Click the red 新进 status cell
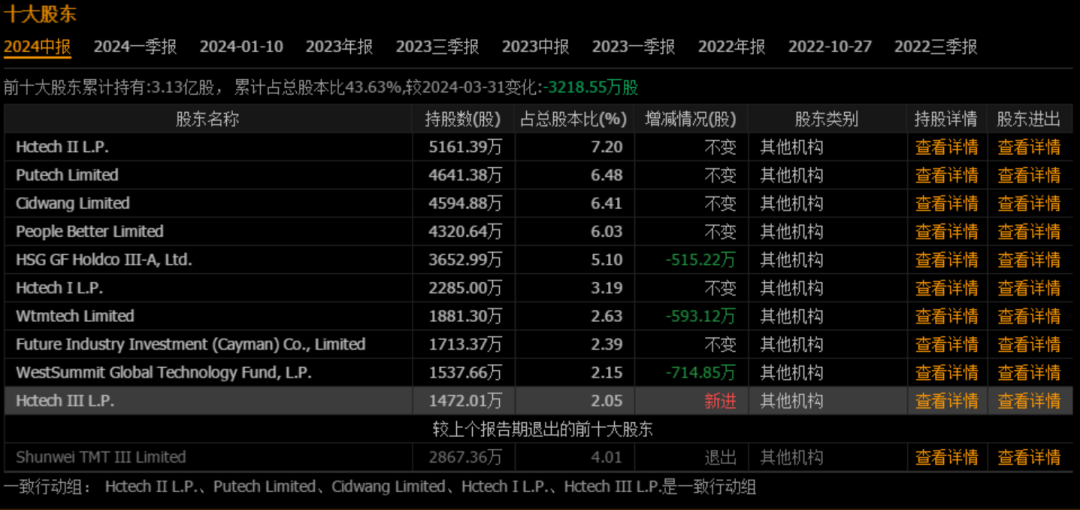The image size is (1080, 510). [x=720, y=401]
